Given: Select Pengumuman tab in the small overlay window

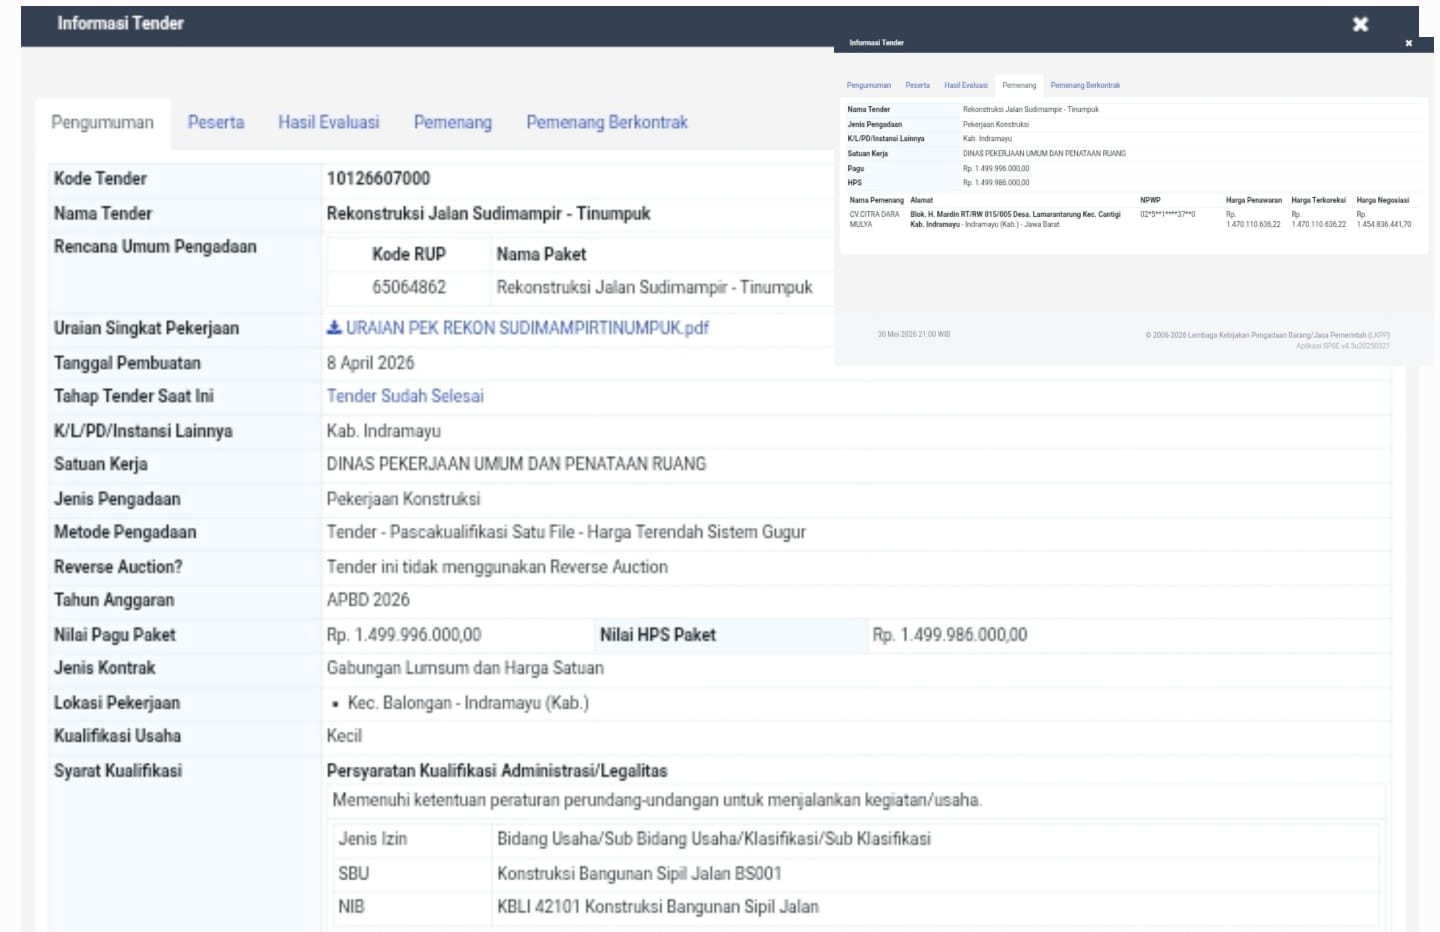Looking at the screenshot, I should click(869, 85).
